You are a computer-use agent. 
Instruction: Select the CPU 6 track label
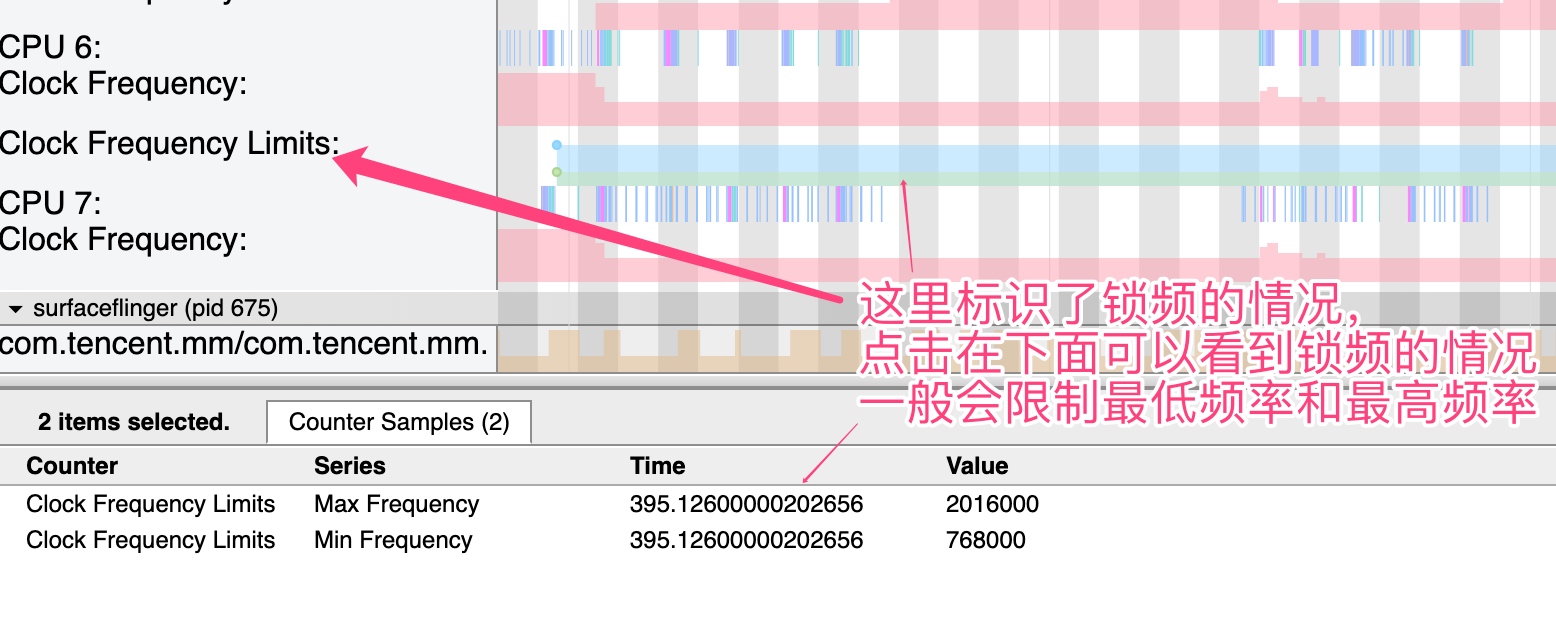51,48
